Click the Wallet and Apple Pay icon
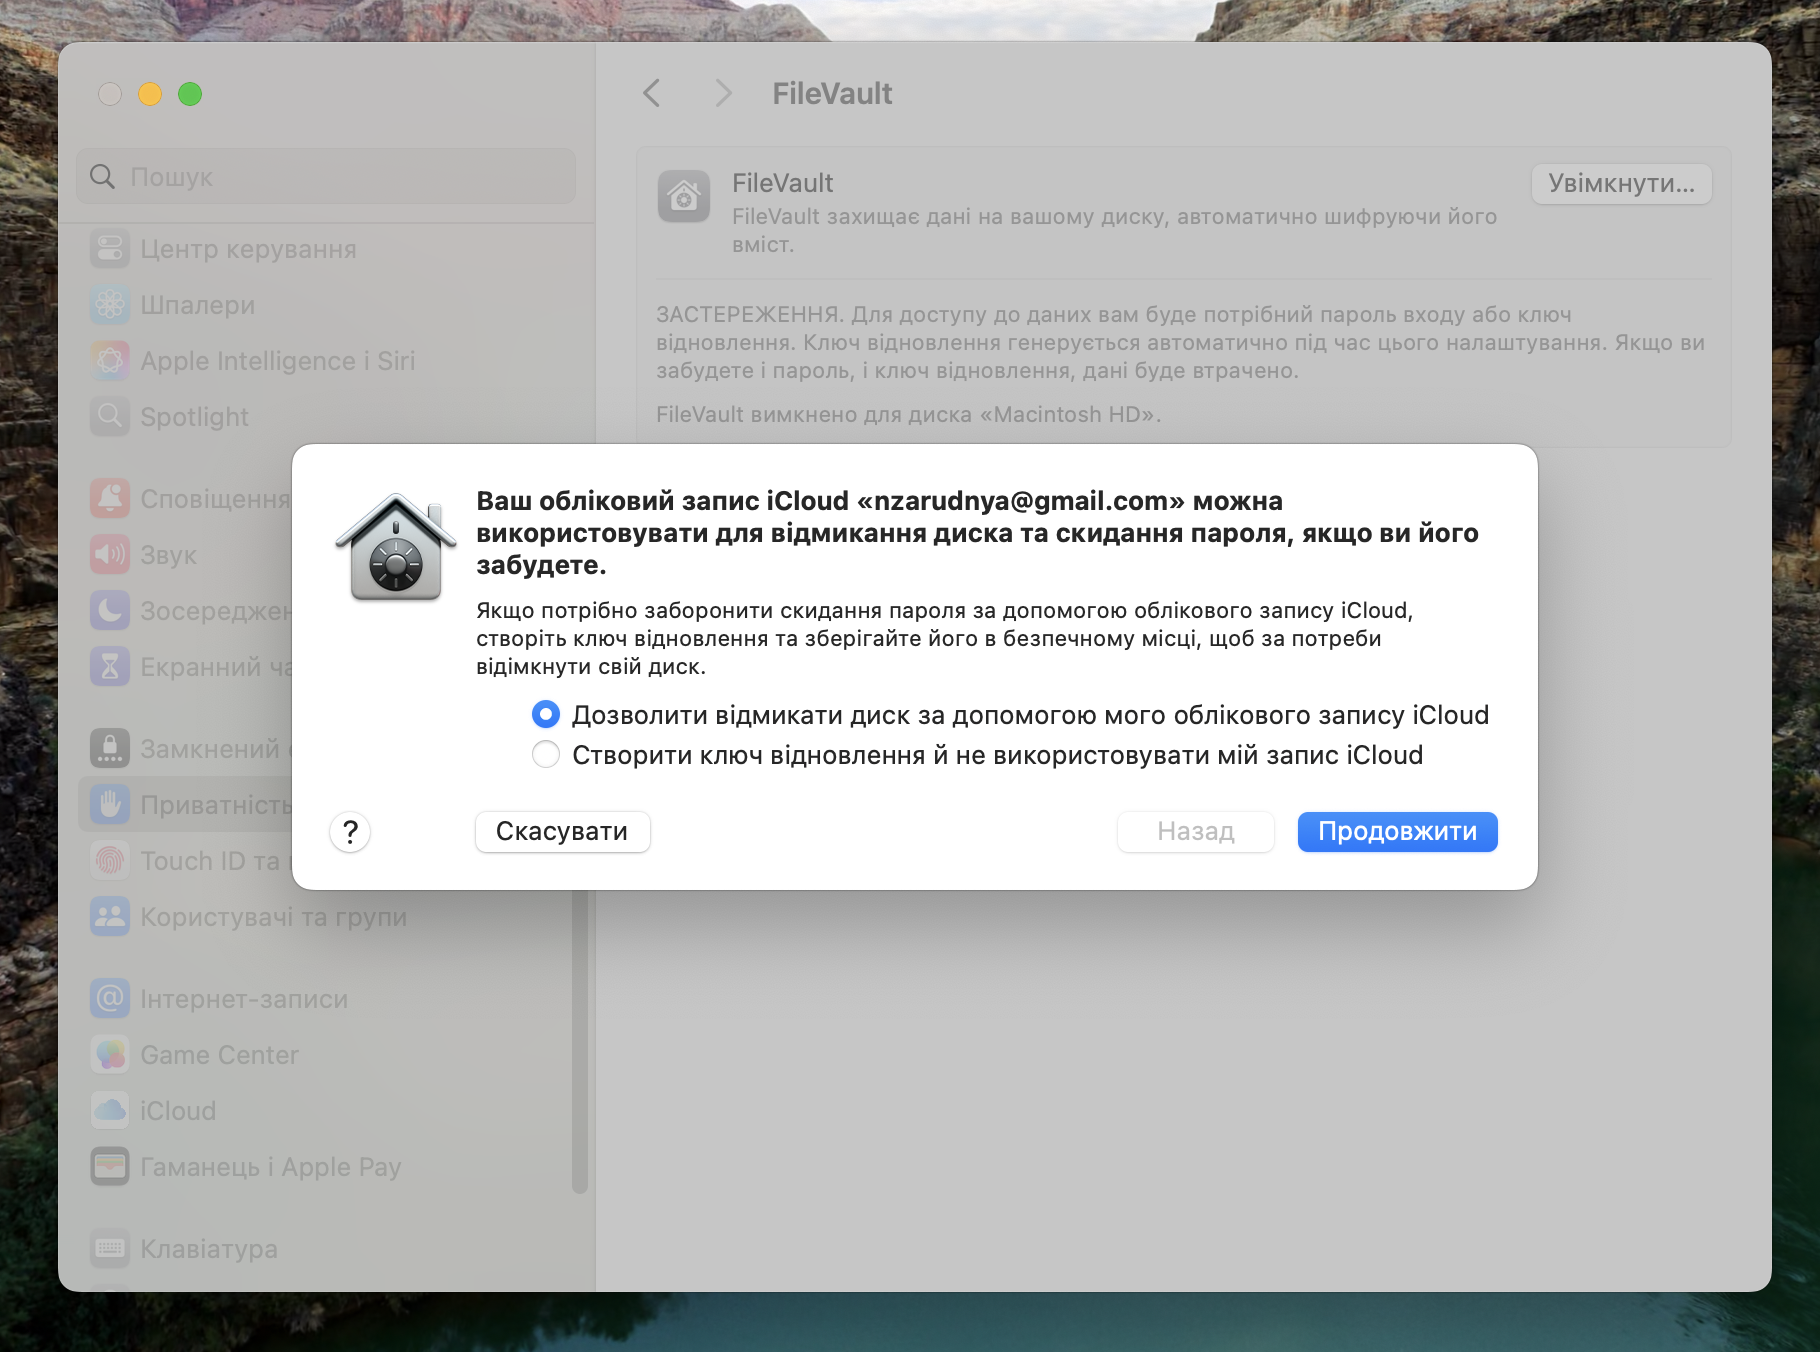 [110, 1167]
